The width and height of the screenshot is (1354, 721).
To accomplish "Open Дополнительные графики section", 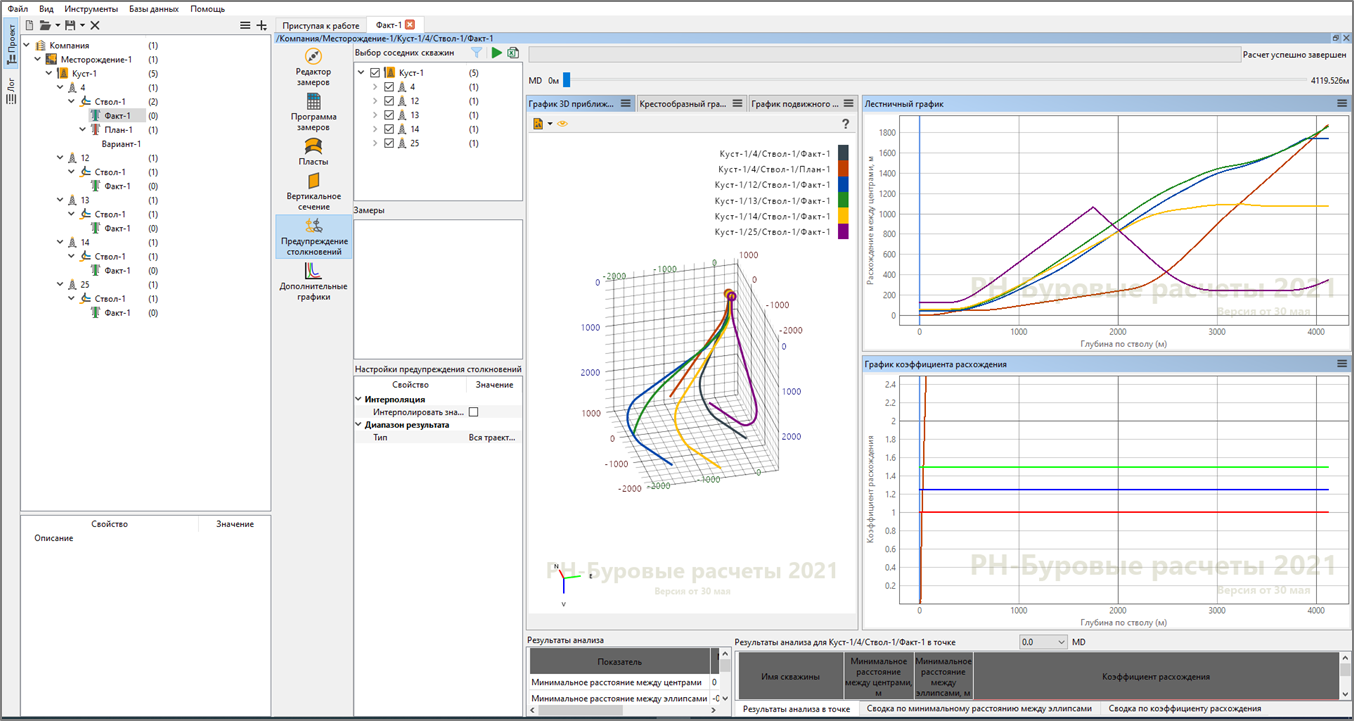I will click(313, 280).
